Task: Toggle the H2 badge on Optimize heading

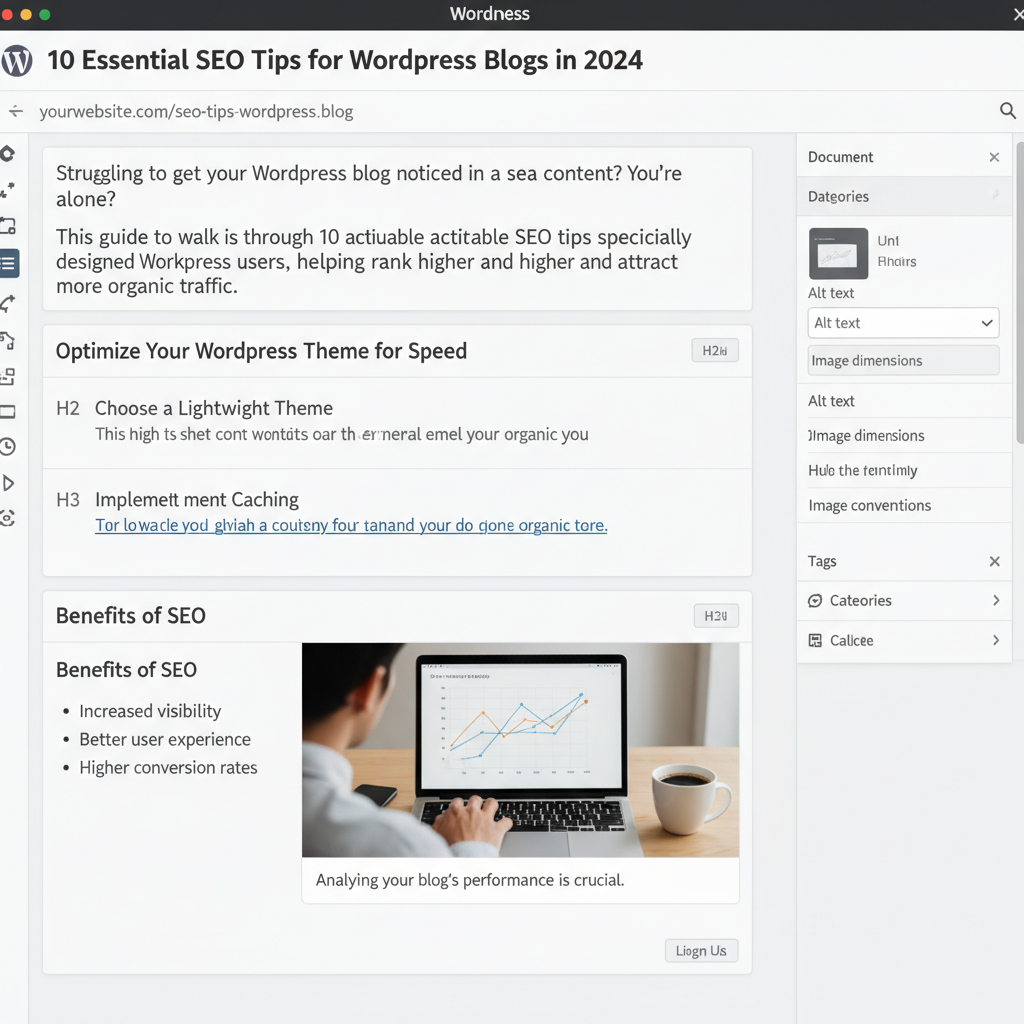Action: [714, 351]
